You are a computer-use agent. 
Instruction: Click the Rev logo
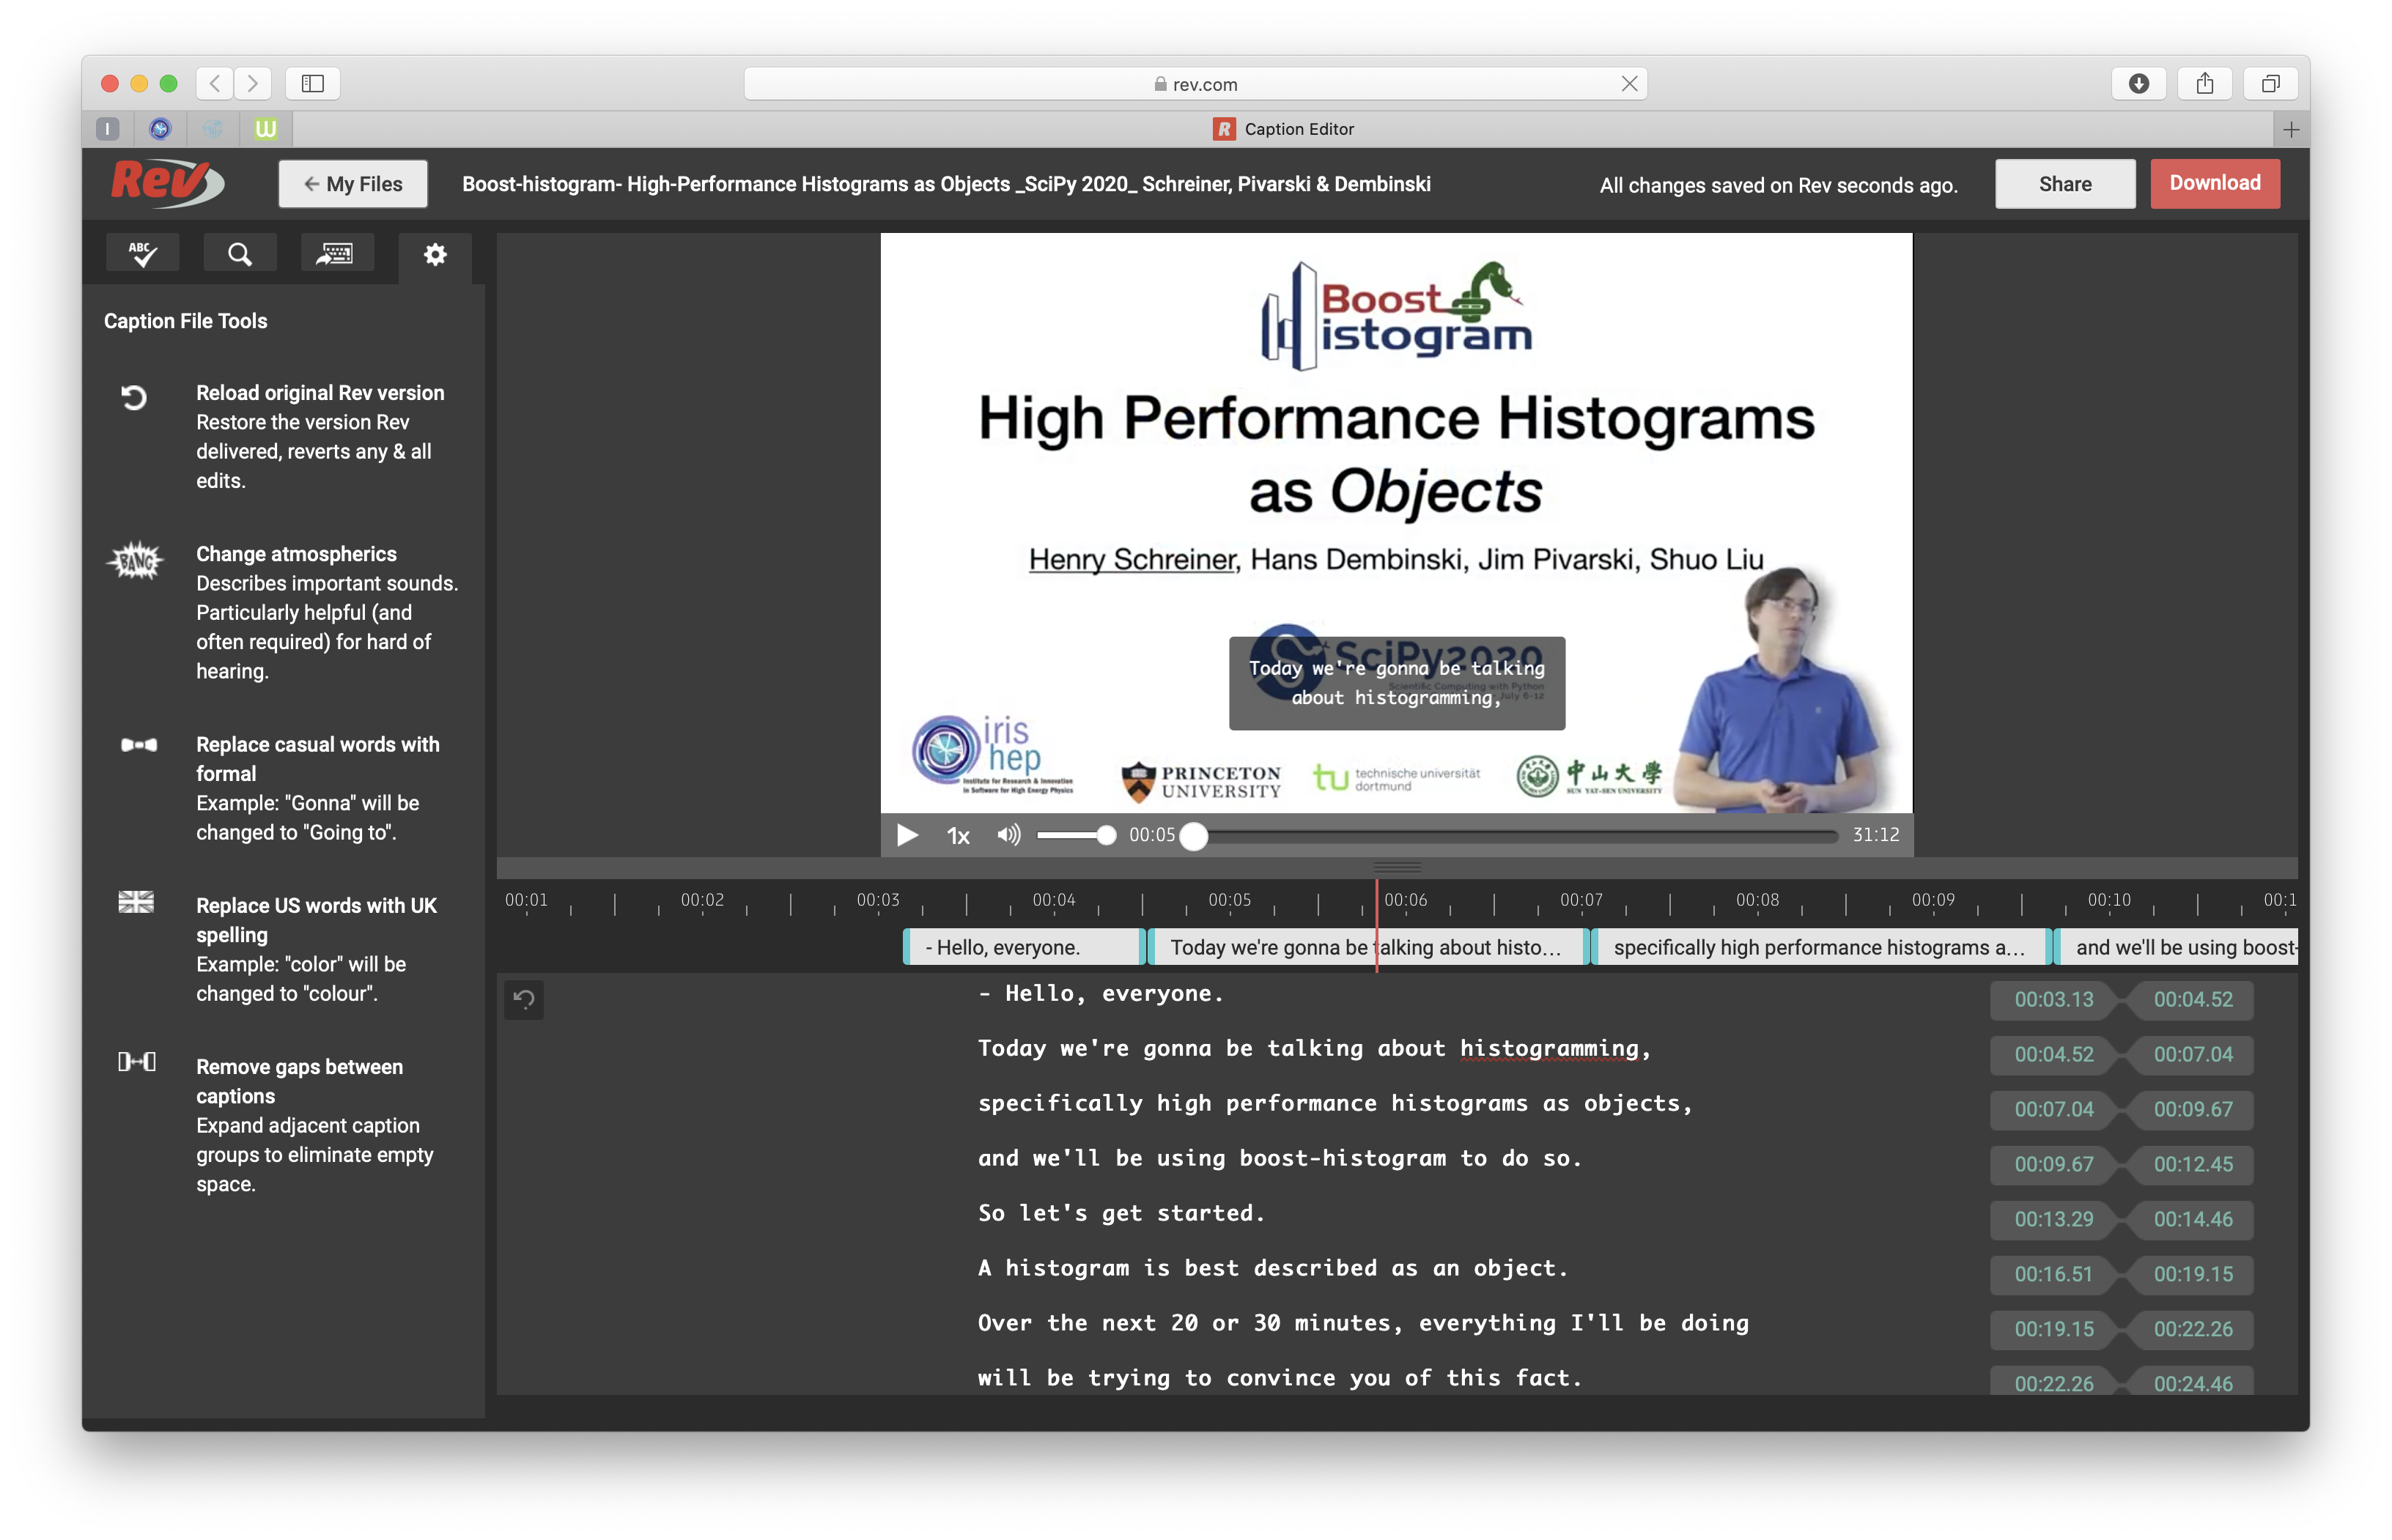pos(167,183)
